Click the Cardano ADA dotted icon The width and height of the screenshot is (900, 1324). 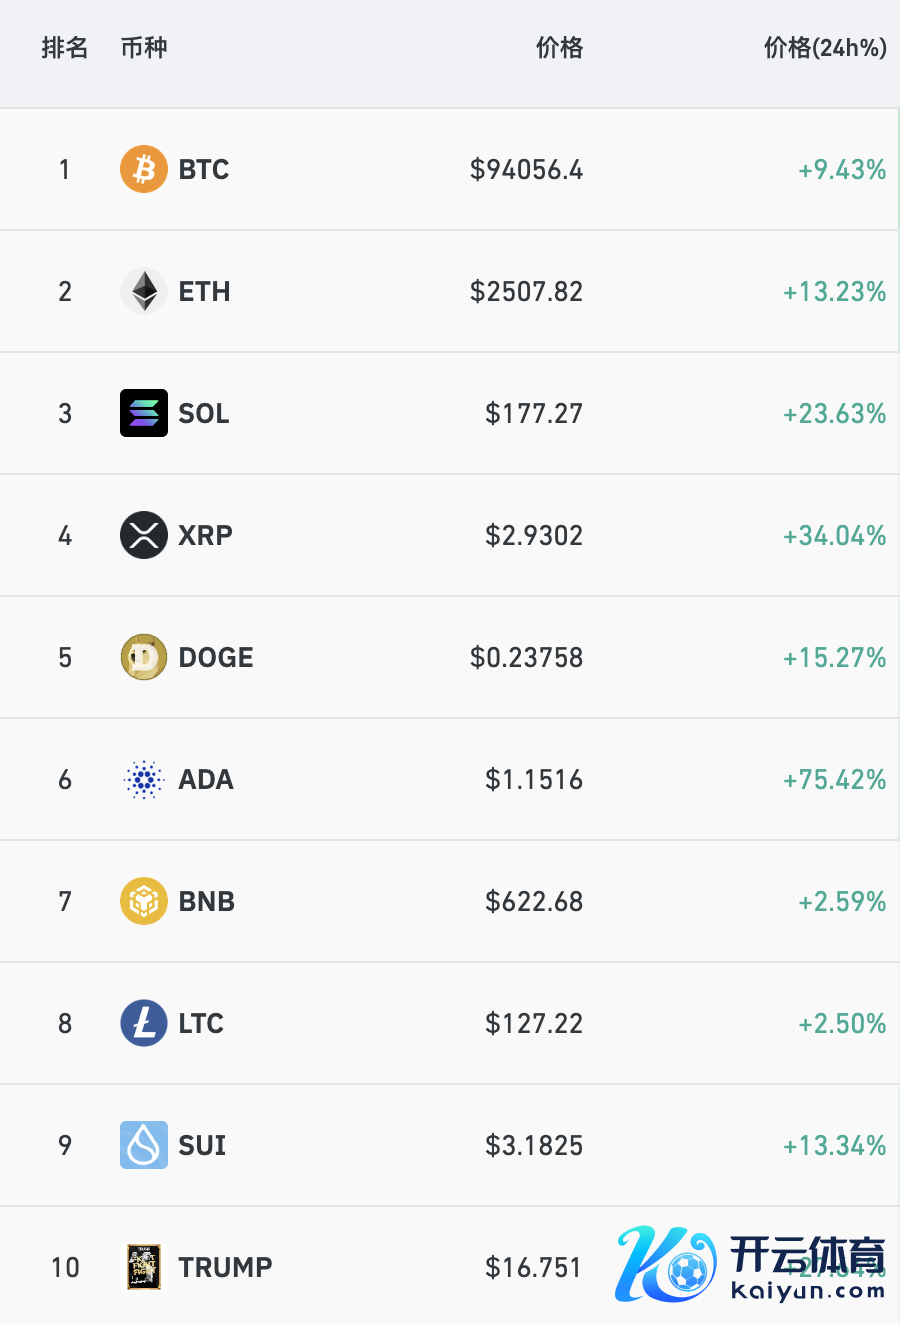point(144,779)
